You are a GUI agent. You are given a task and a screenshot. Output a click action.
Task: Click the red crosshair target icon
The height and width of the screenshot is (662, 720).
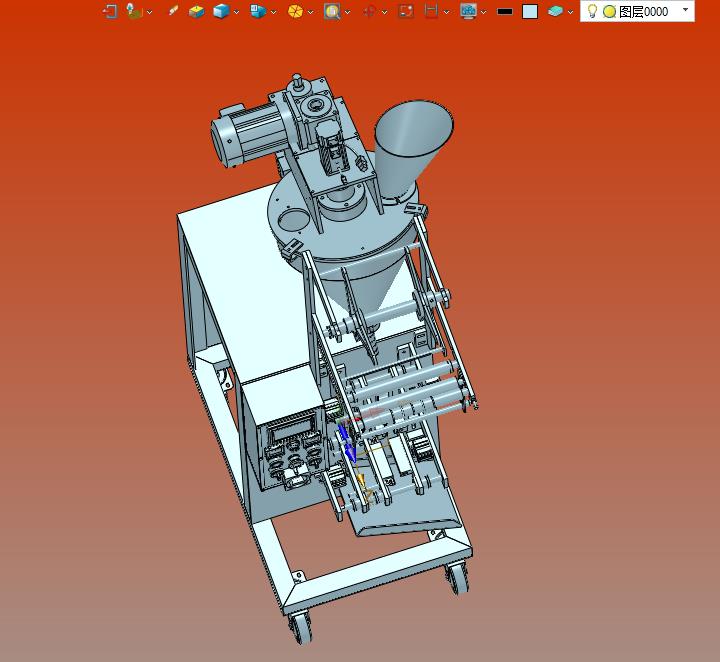pyautogui.click(x=369, y=11)
